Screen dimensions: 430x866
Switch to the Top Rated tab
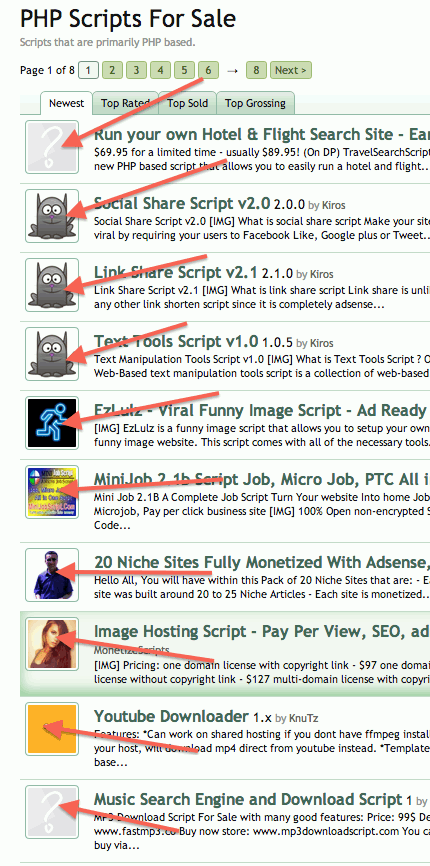(125, 103)
